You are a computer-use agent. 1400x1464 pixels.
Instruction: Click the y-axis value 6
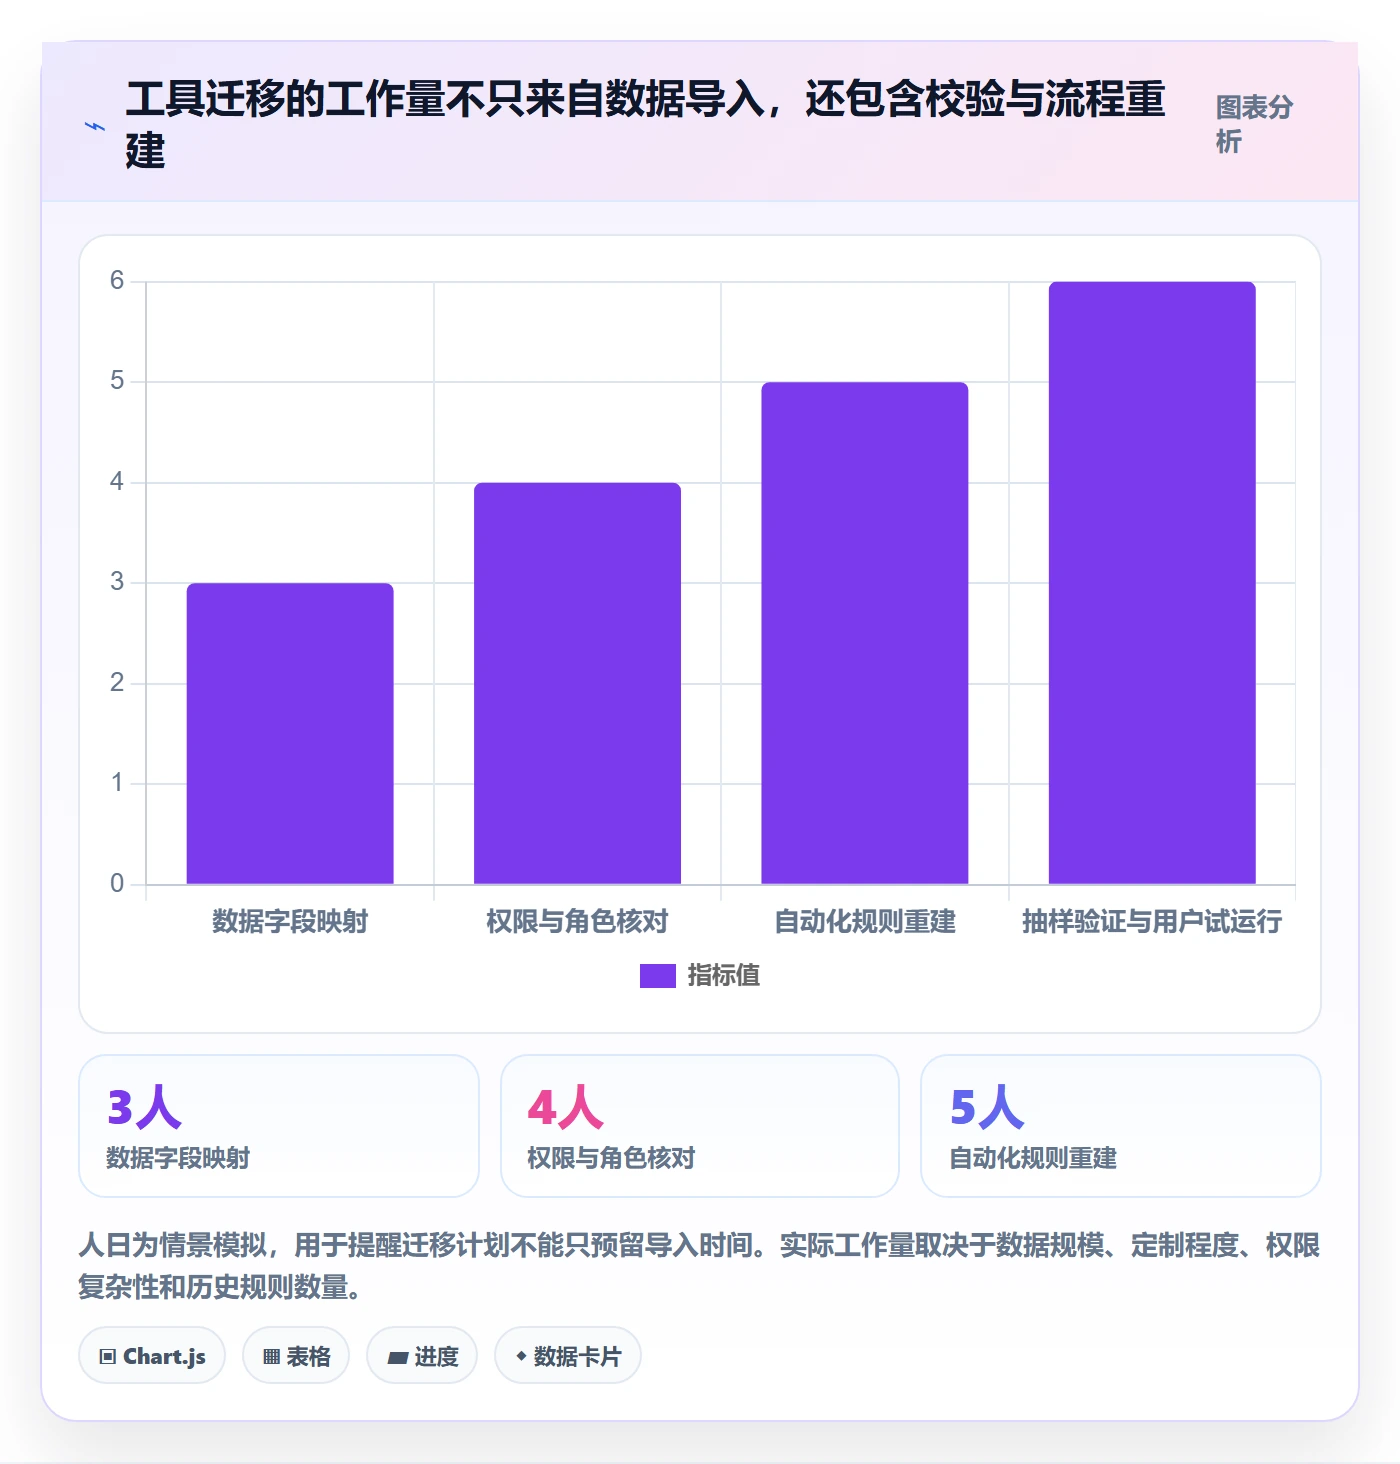117,281
